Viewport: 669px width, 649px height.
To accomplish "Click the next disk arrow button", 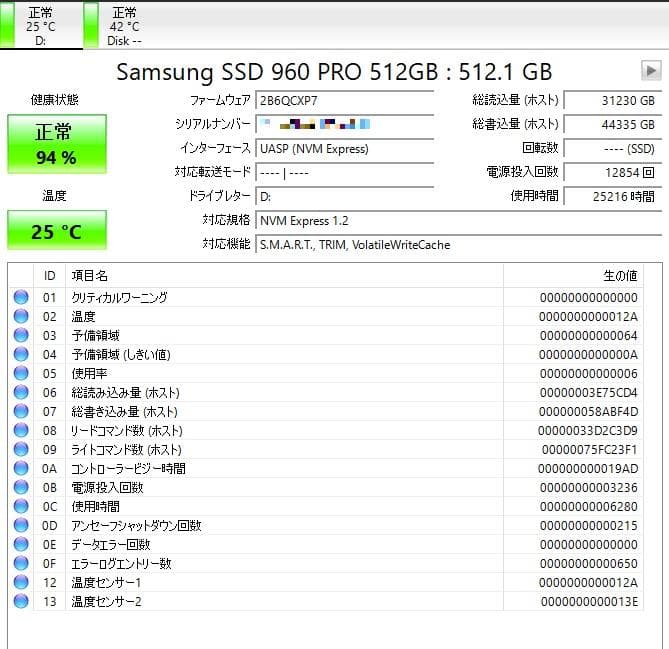I will point(651,71).
